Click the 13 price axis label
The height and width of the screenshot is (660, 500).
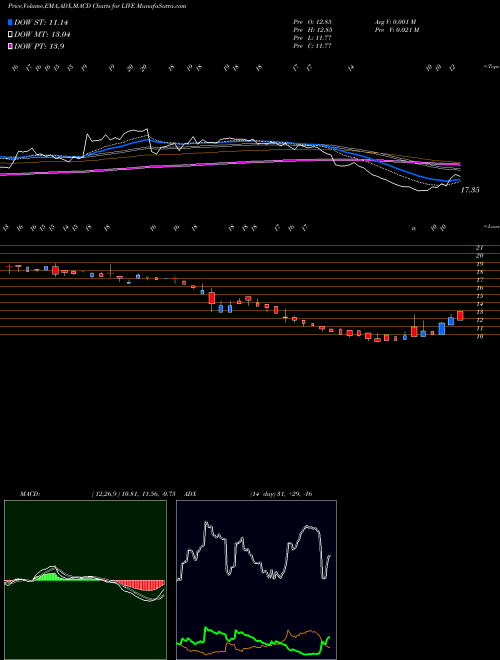click(479, 312)
